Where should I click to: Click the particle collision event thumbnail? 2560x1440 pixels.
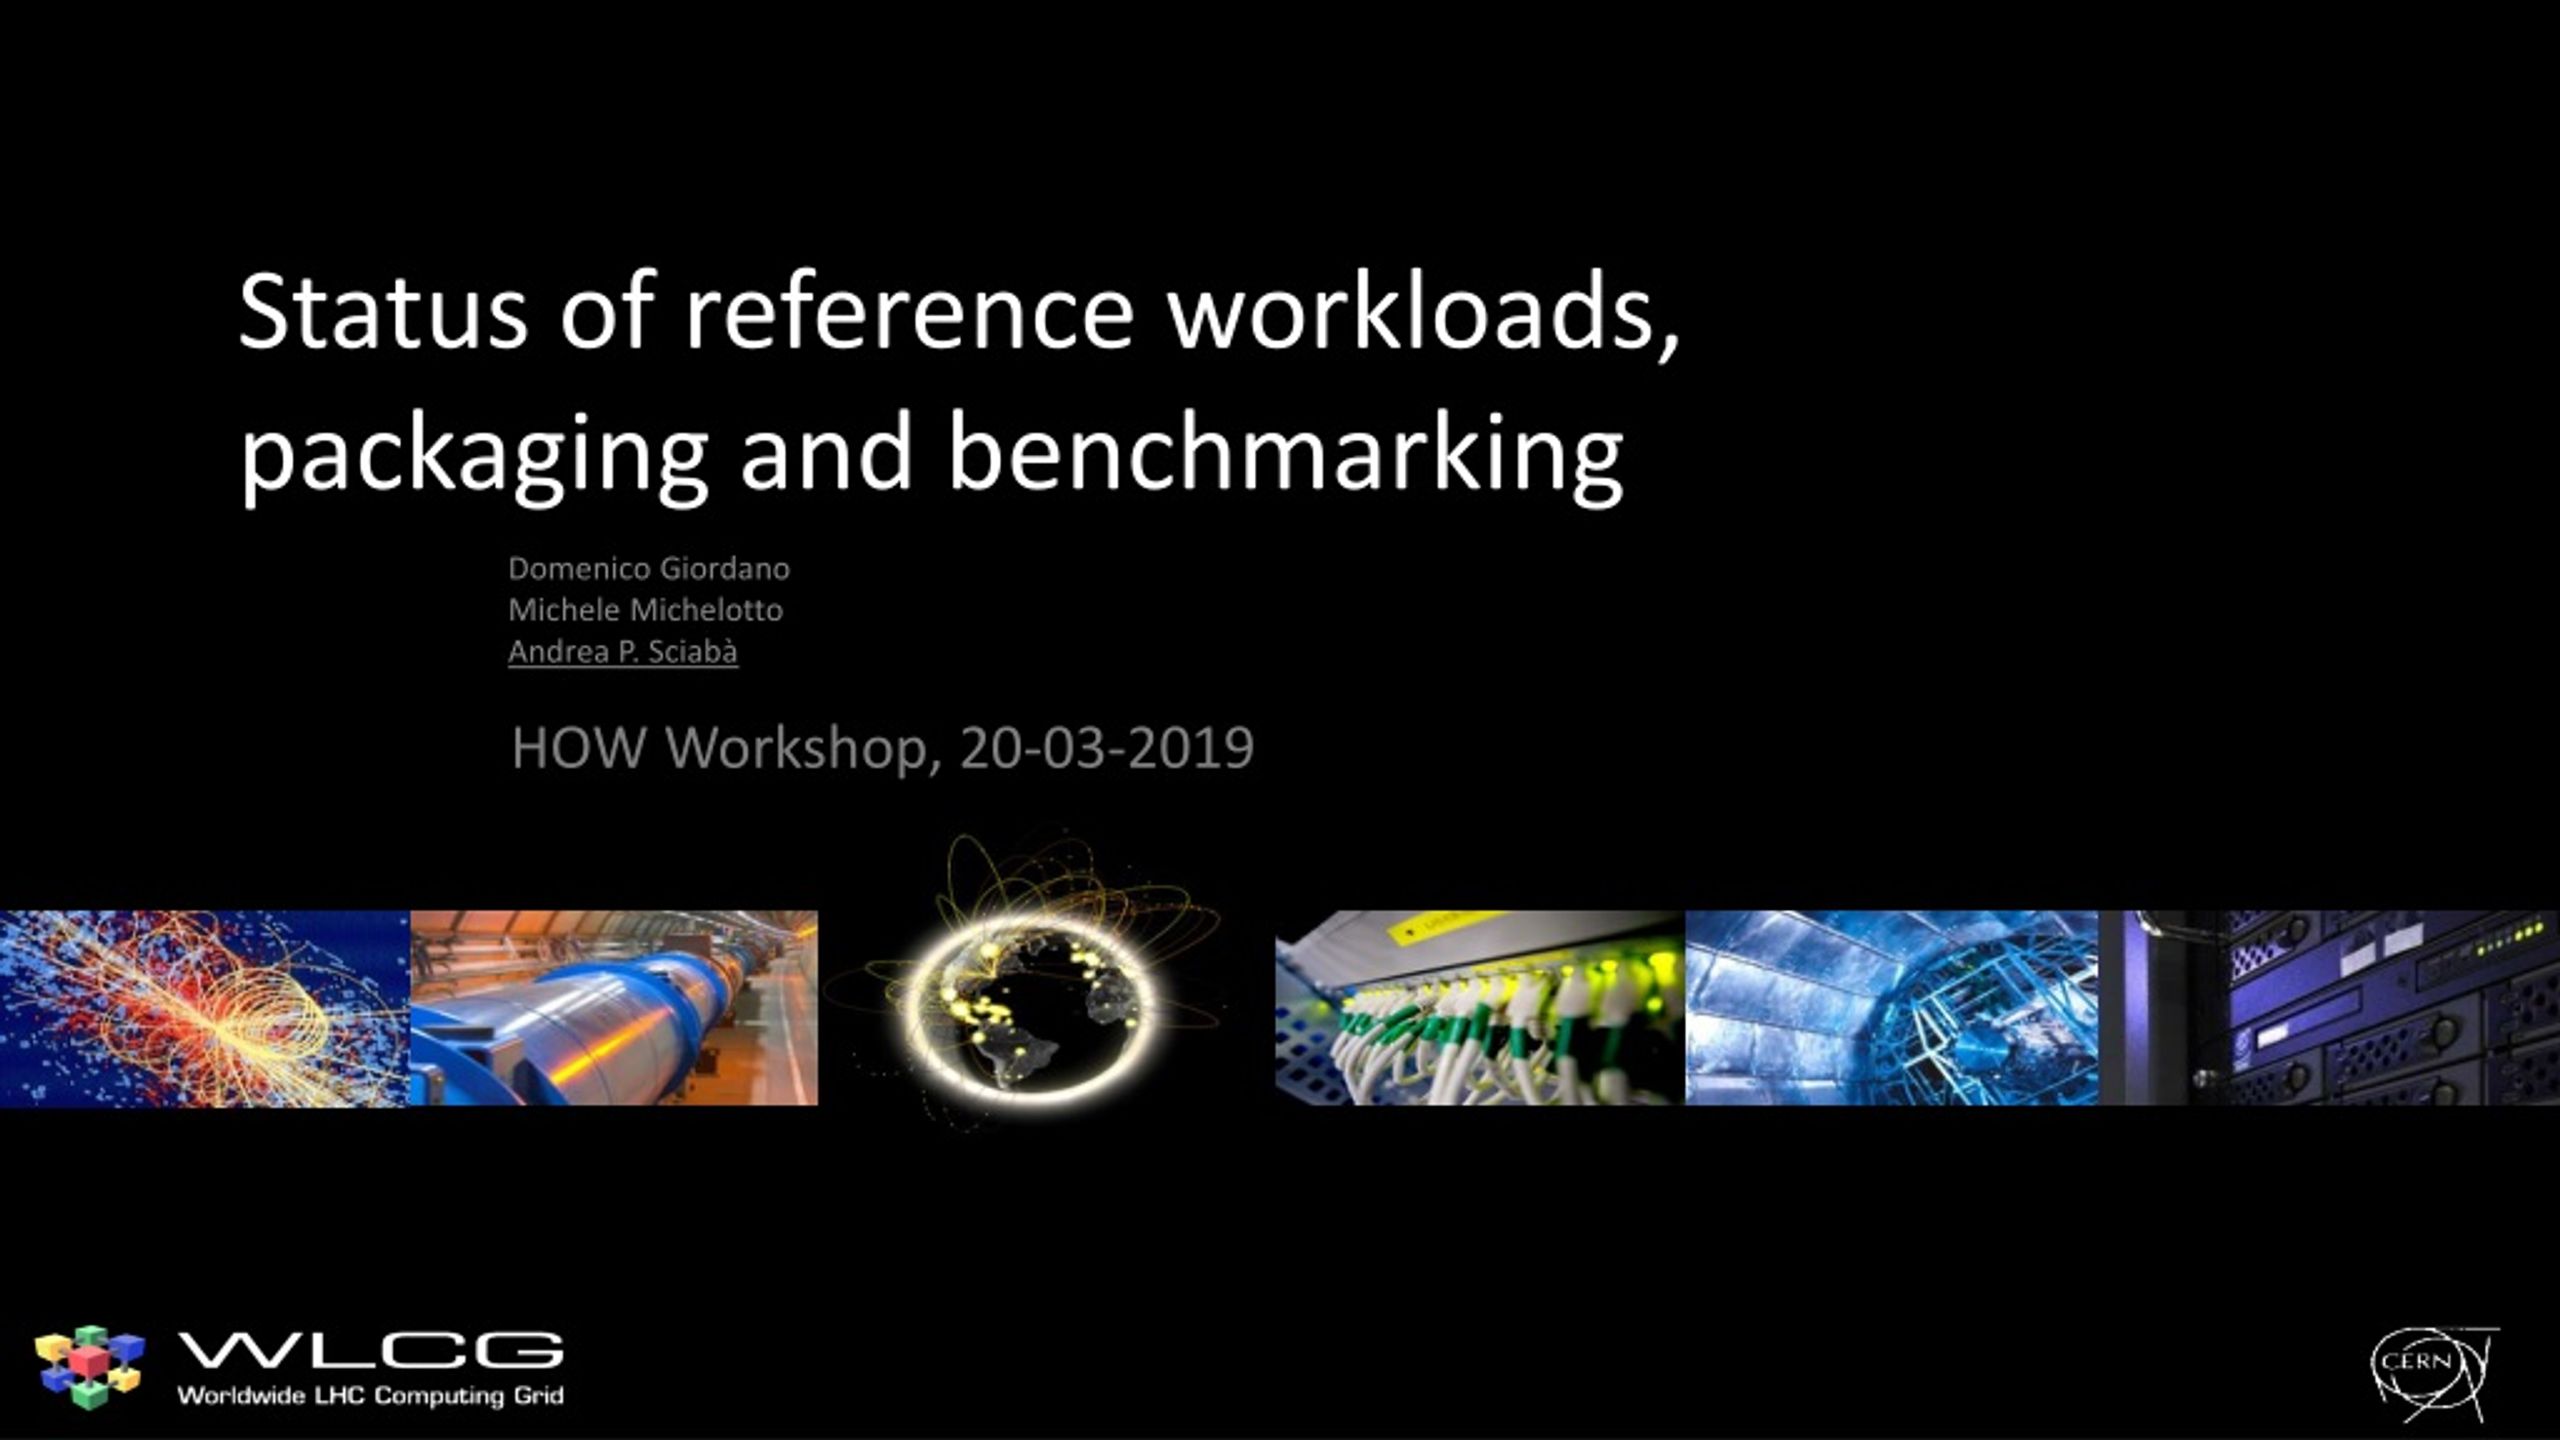pyautogui.click(x=204, y=1008)
